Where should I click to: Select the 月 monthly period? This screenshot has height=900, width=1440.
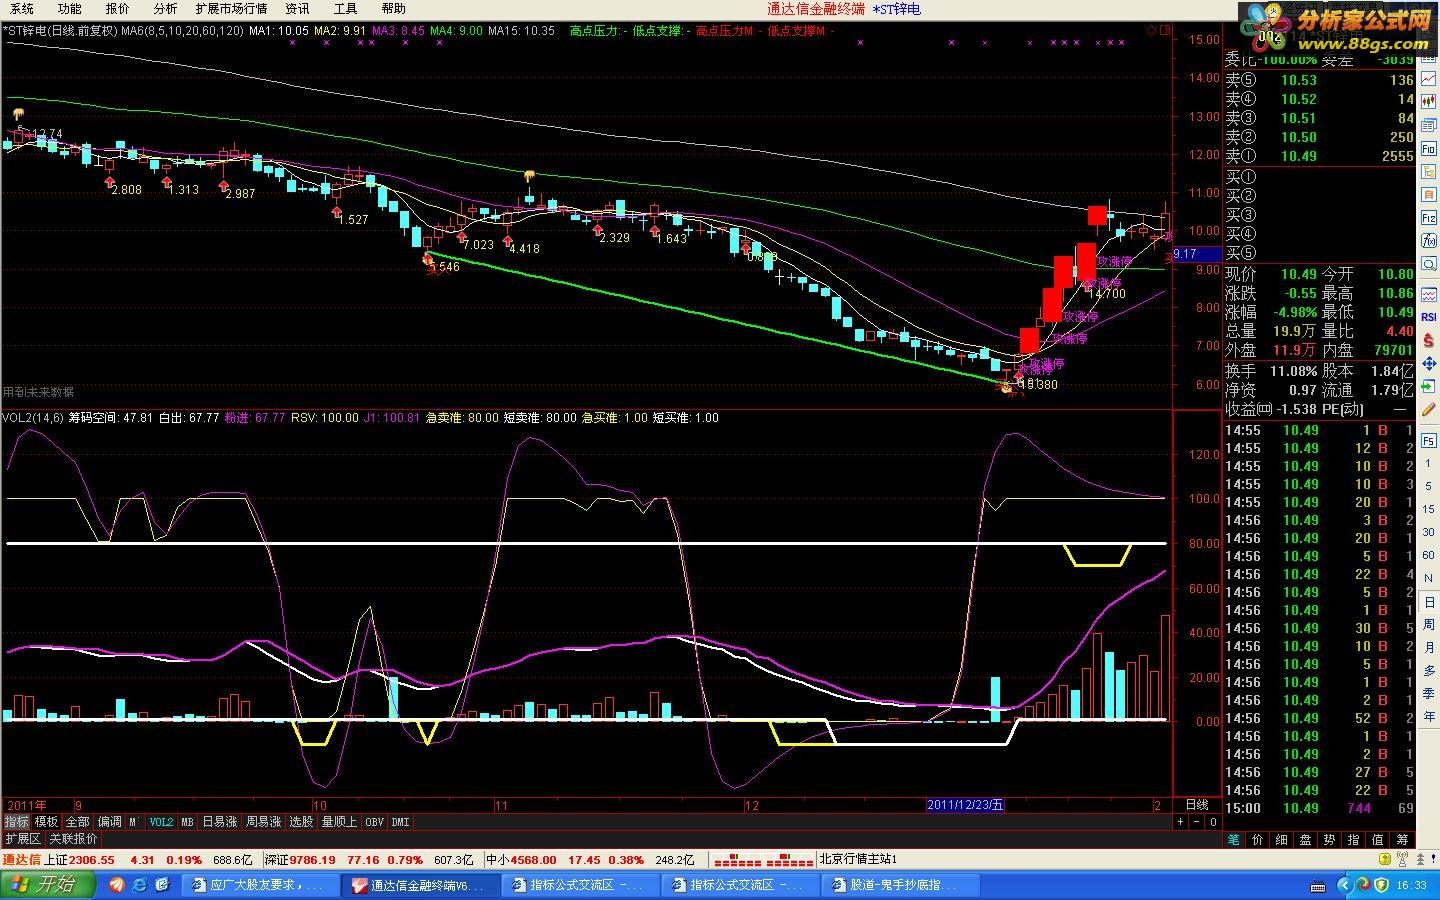tap(1429, 648)
